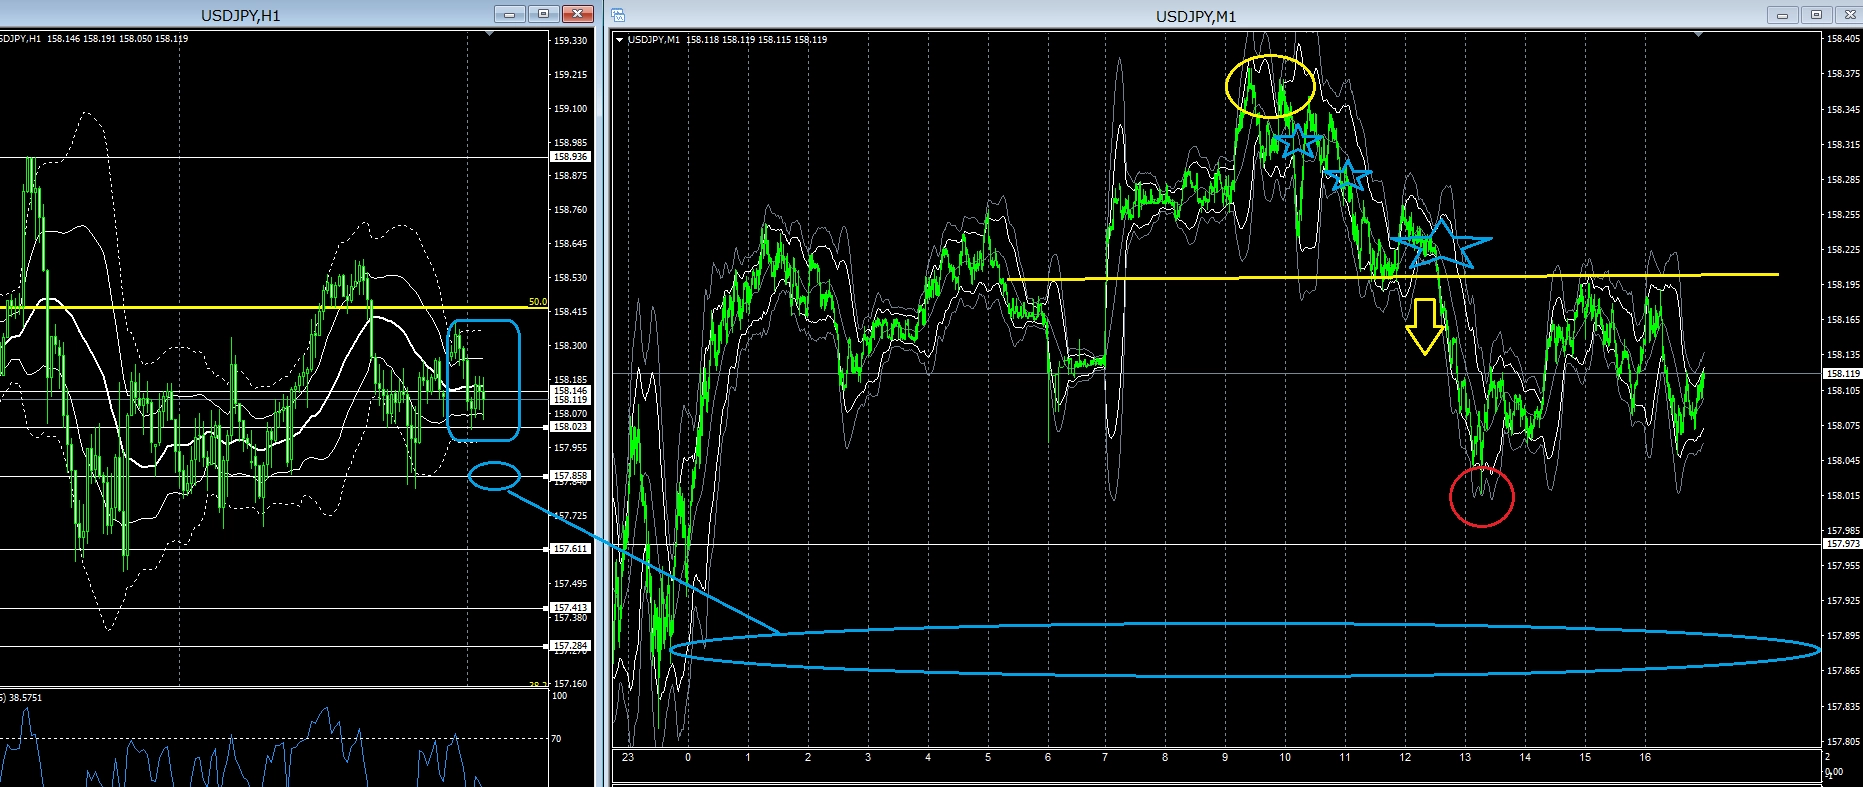
Task: Select the 157.284 horizontal line price label
Action: tap(571, 646)
